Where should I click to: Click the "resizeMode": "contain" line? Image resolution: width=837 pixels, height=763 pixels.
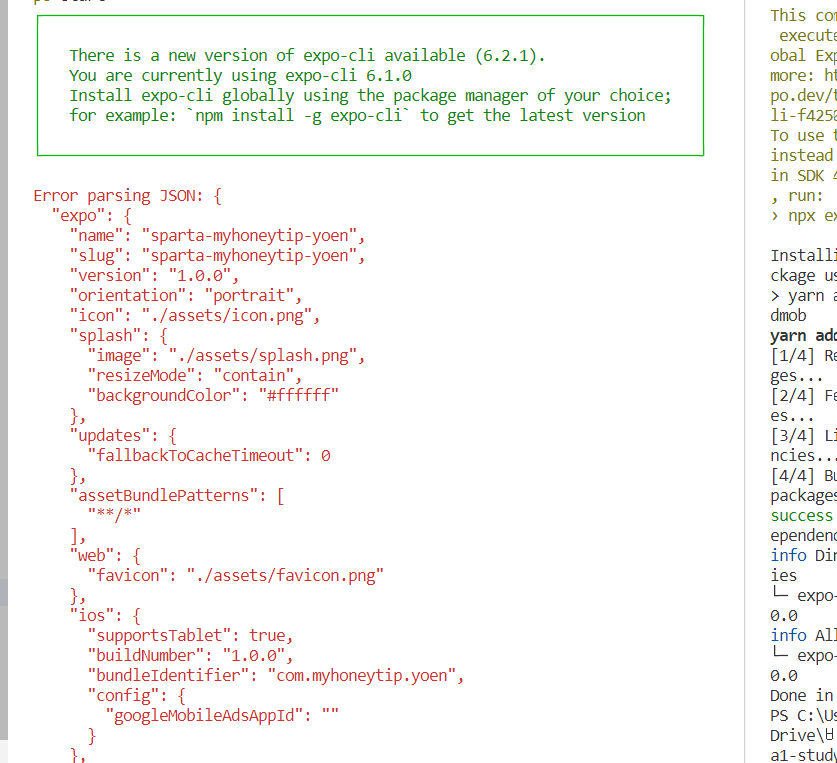pos(195,376)
